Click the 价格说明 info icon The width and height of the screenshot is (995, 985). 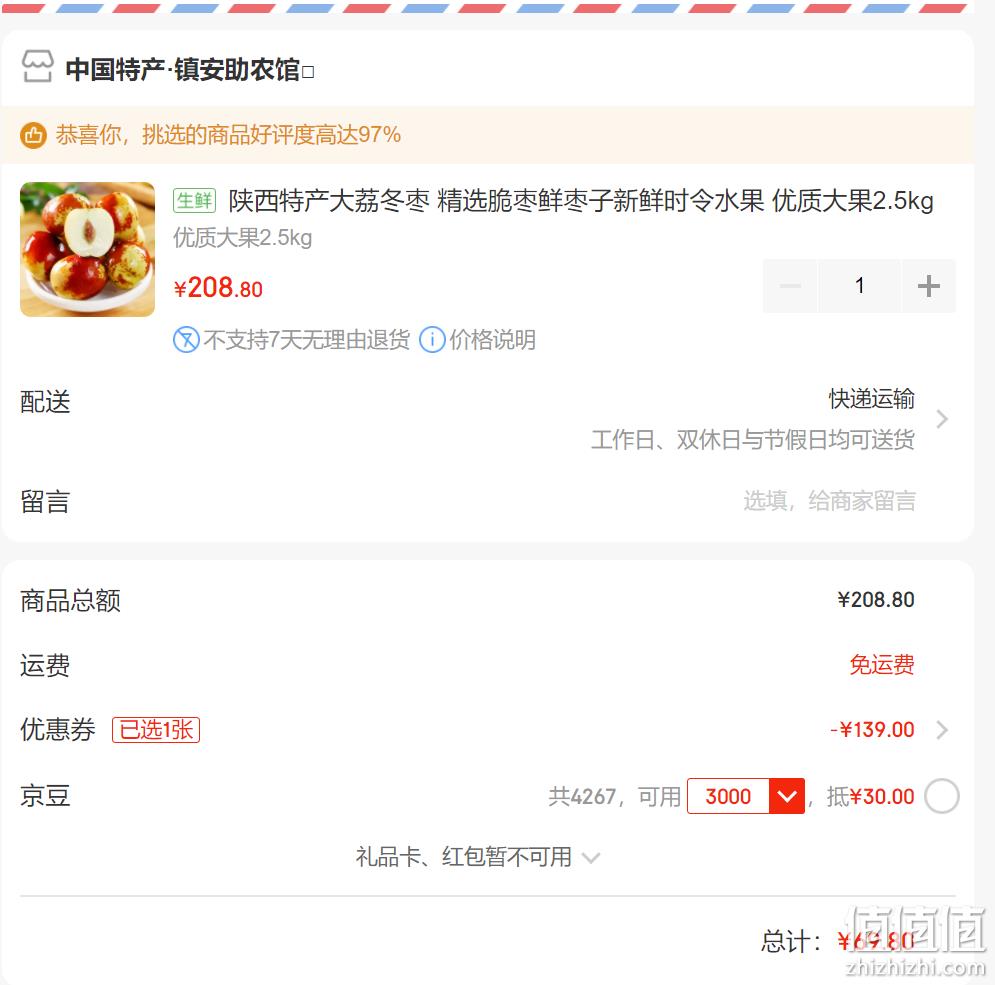(432, 340)
